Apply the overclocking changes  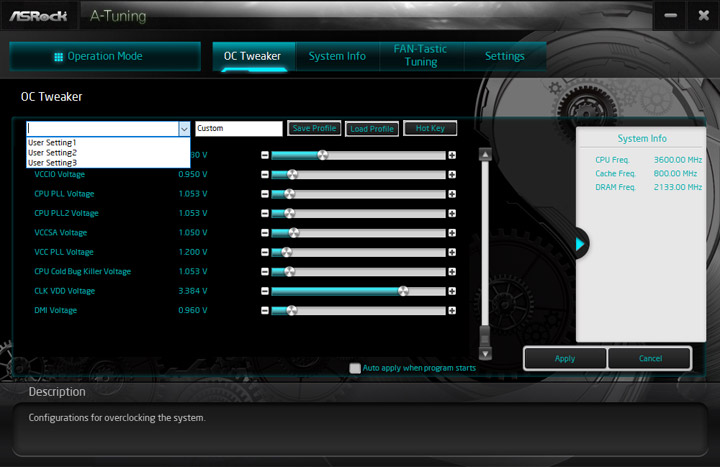pyautogui.click(x=565, y=359)
